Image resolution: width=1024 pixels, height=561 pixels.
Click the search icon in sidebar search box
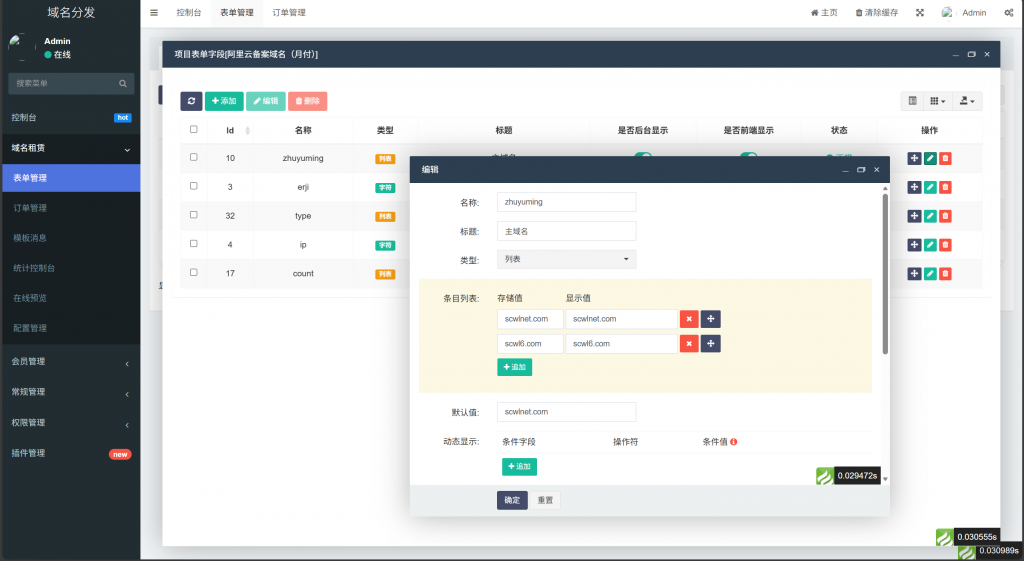pyautogui.click(x=123, y=84)
